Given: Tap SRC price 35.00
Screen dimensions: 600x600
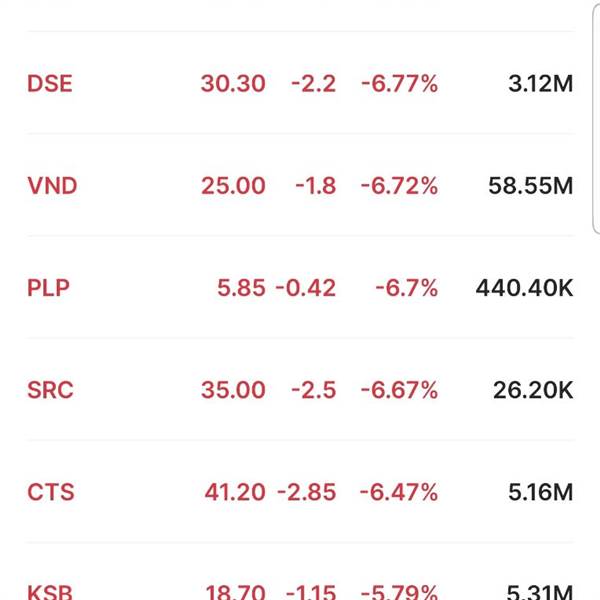Looking at the screenshot, I should 233,390.
